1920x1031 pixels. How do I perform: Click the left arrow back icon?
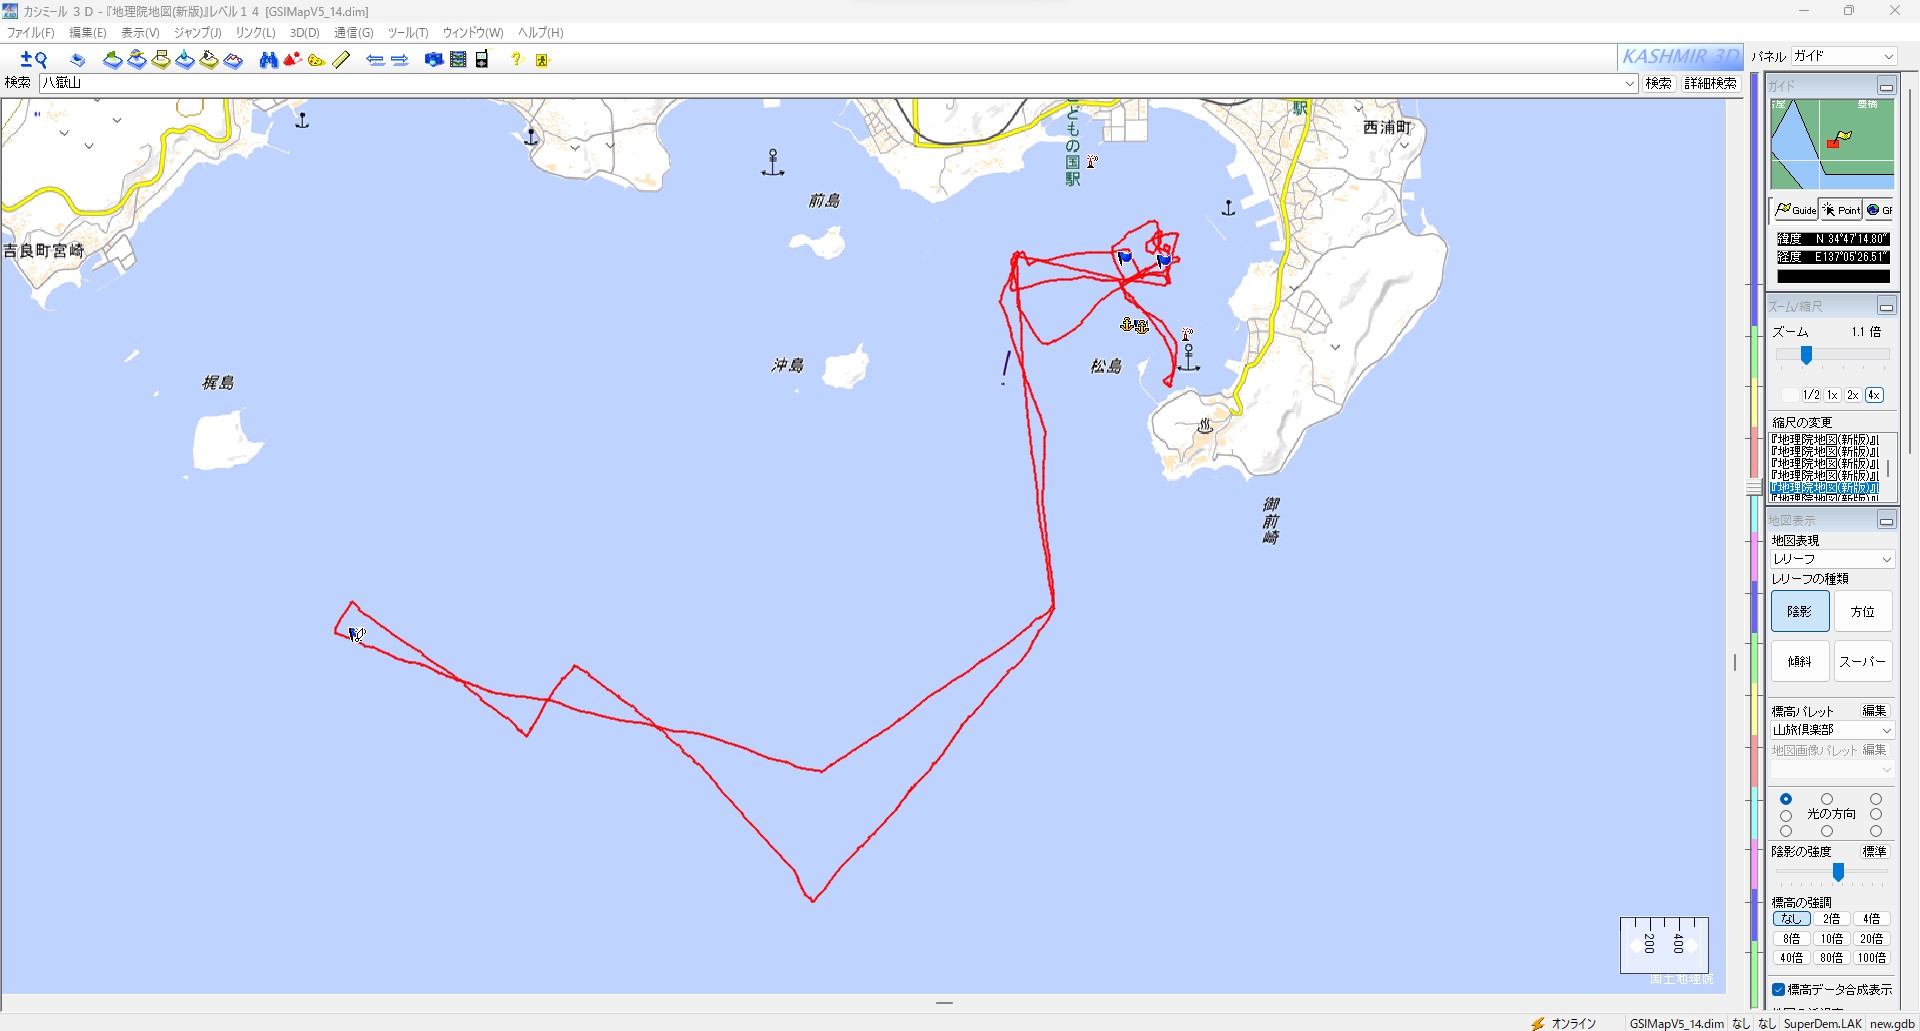click(x=375, y=60)
